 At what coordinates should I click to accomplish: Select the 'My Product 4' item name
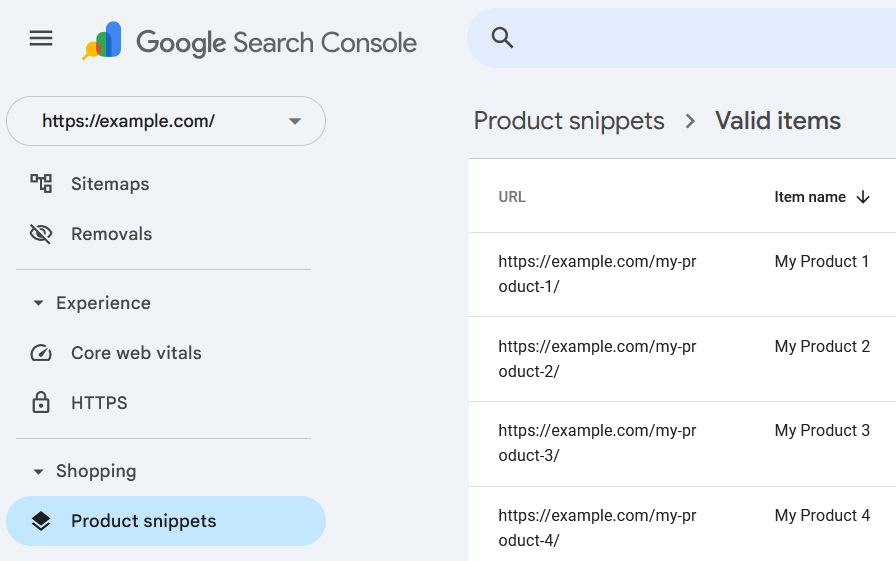(822, 516)
